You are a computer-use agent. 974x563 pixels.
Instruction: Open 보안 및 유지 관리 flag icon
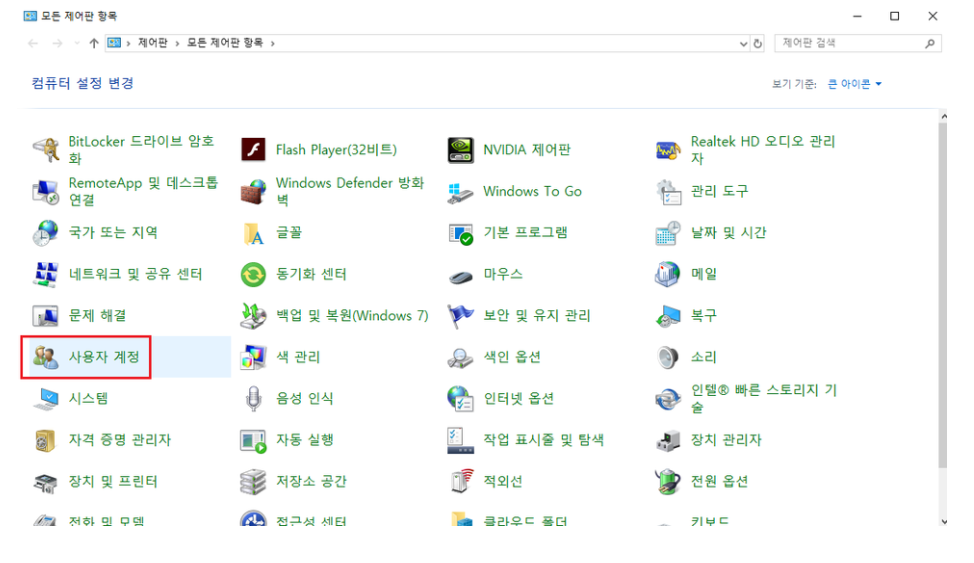tap(460, 316)
